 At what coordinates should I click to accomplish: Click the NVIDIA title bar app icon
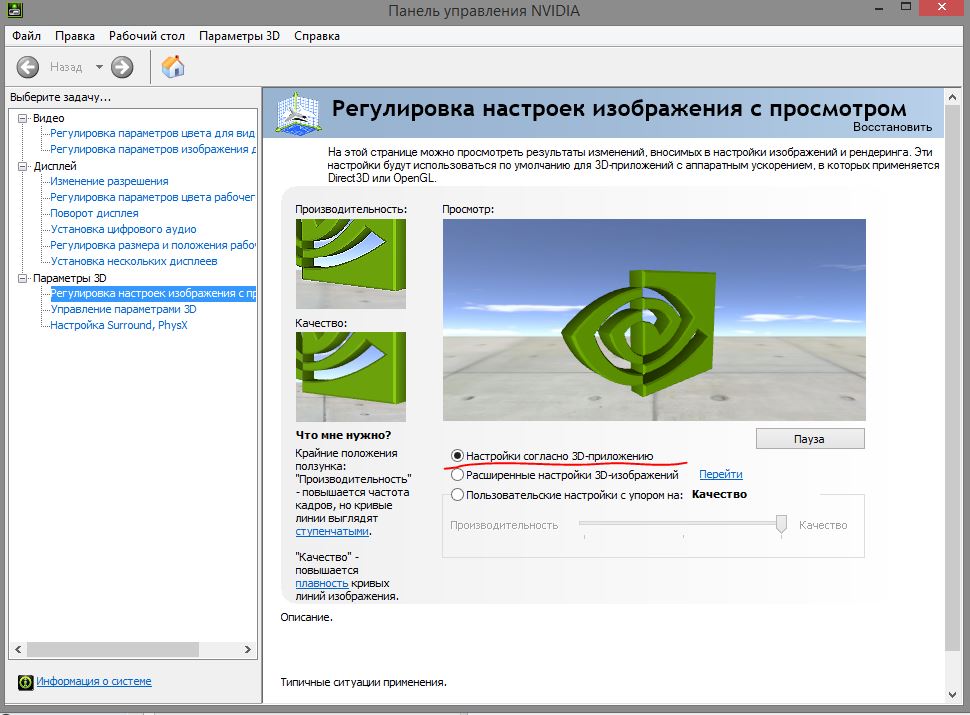click(x=15, y=9)
